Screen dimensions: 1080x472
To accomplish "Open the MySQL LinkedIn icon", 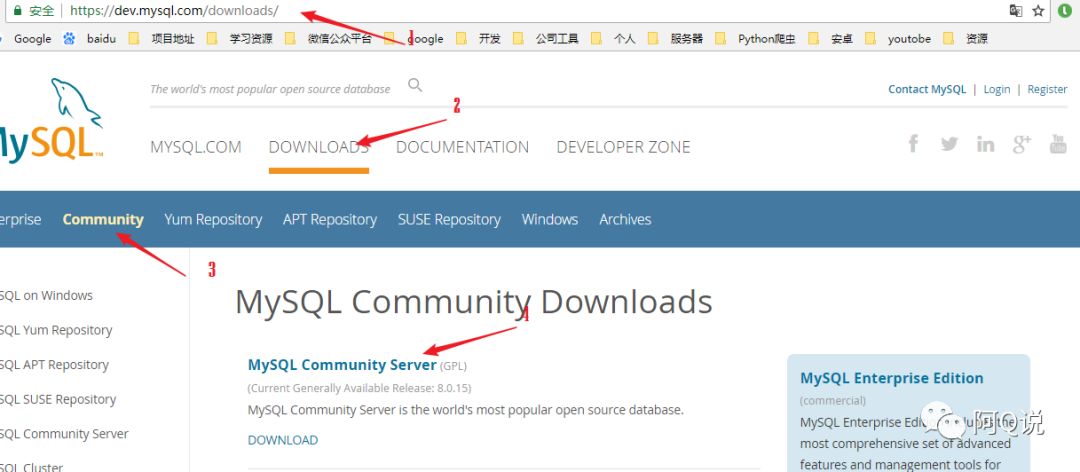I will [985, 143].
